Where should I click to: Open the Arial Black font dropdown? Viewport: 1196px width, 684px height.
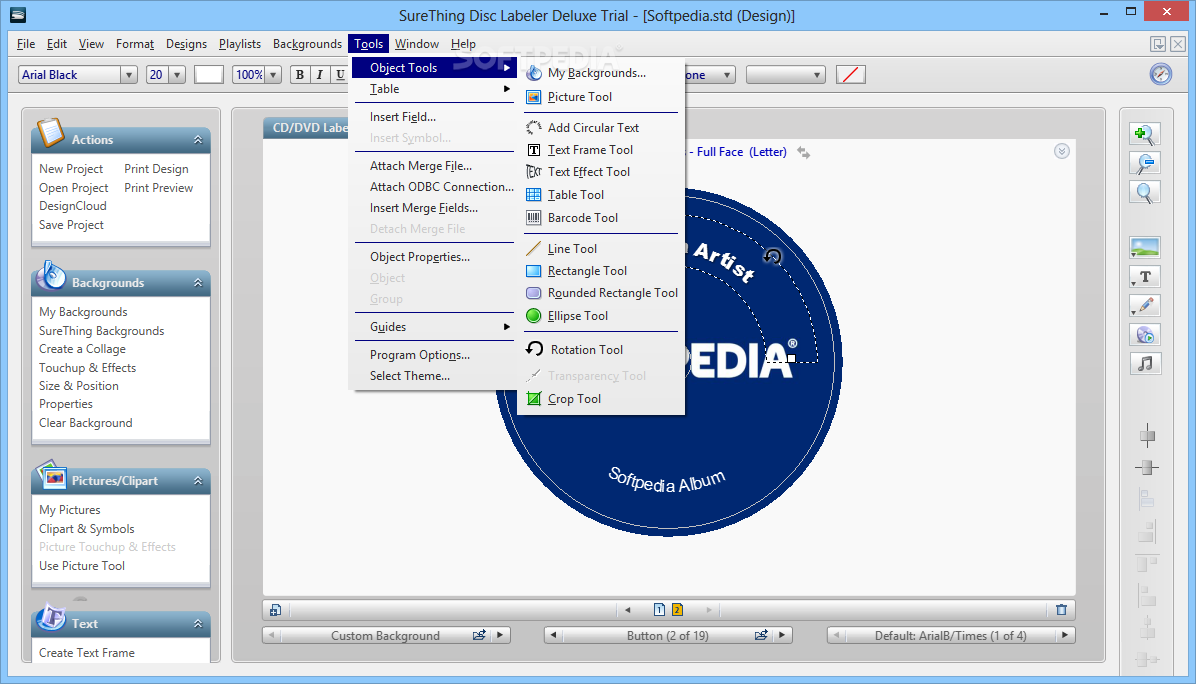[128, 75]
